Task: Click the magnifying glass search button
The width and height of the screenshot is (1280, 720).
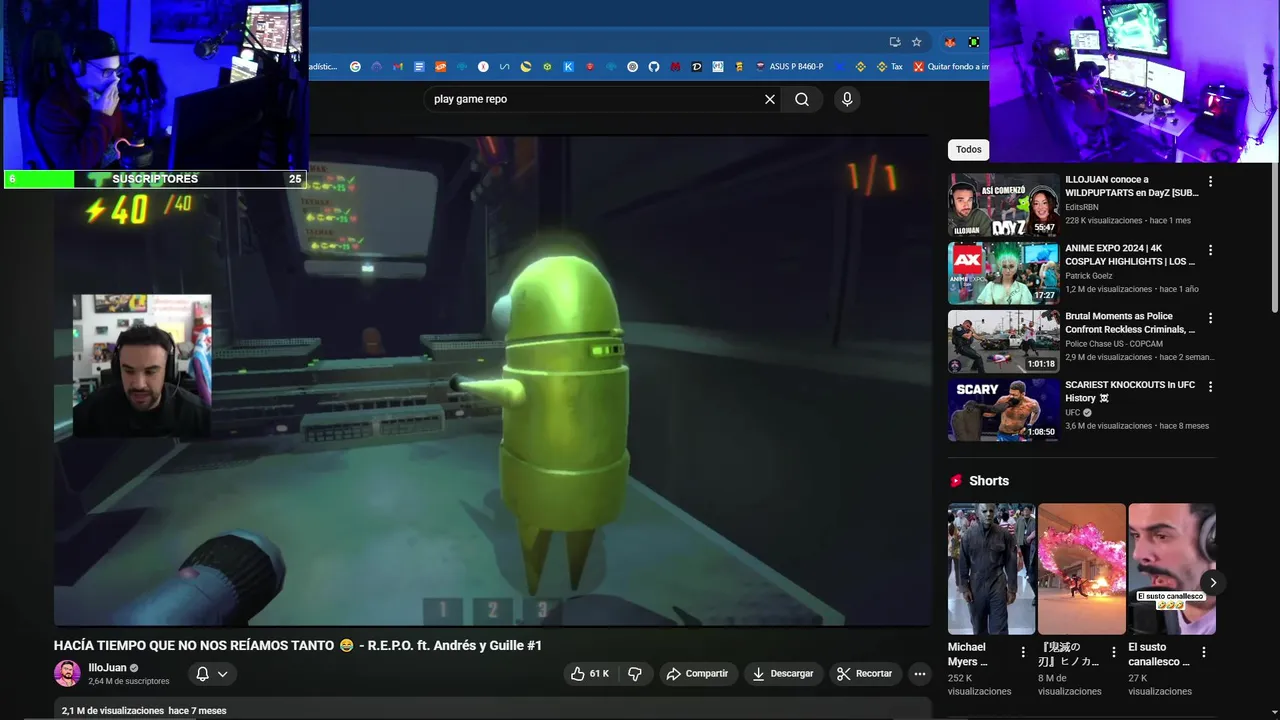Action: (x=802, y=99)
